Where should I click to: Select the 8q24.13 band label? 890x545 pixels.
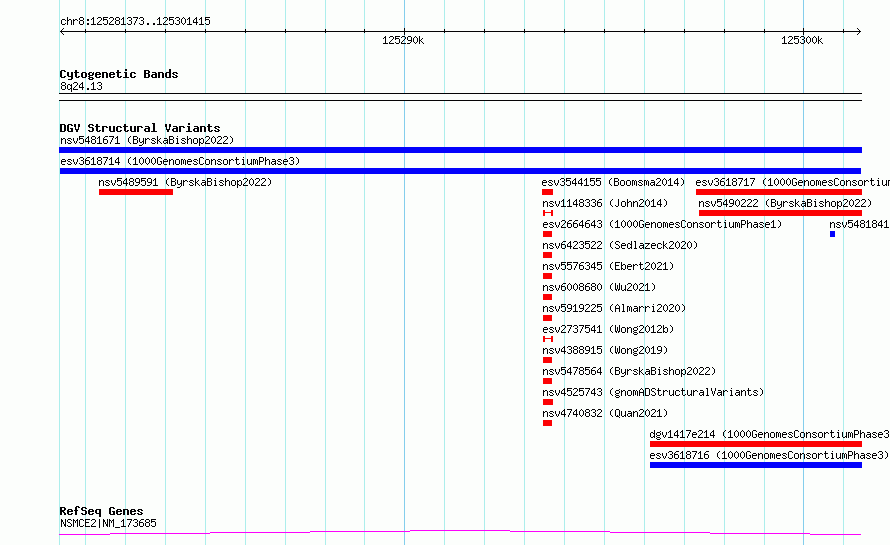[x=81, y=86]
